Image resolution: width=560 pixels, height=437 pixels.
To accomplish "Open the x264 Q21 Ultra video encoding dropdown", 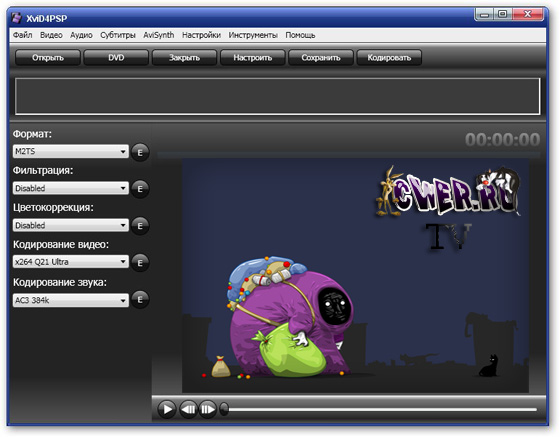I will click(x=71, y=262).
